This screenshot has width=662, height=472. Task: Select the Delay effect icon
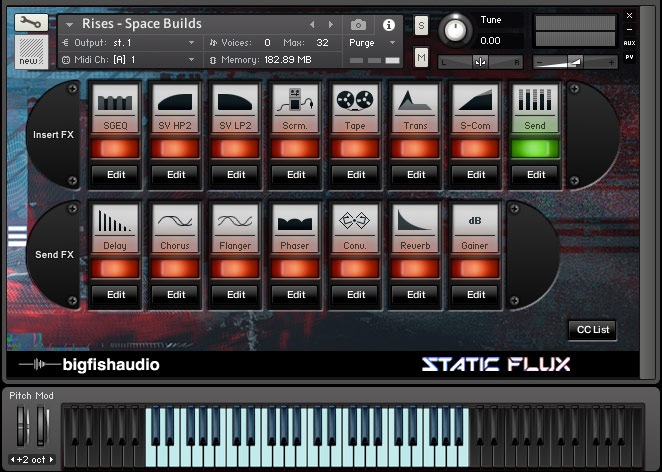tap(115, 222)
